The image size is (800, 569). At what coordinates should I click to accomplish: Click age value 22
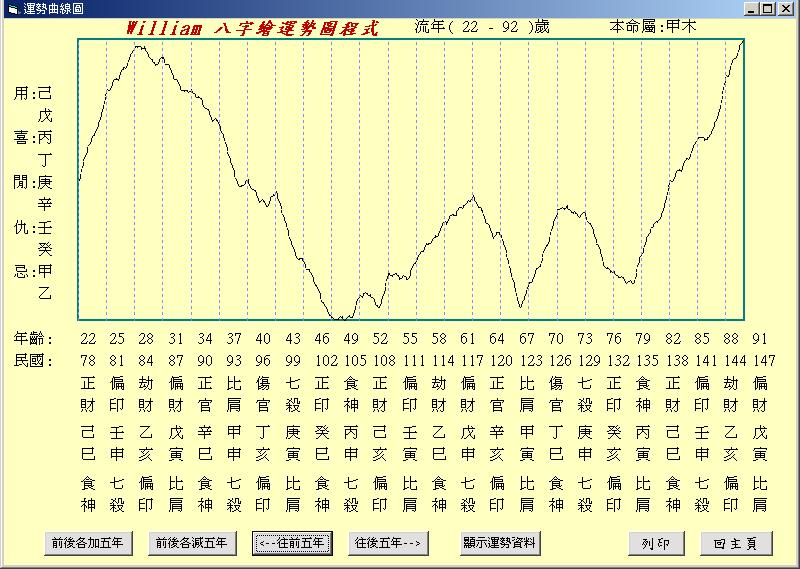pos(88,339)
